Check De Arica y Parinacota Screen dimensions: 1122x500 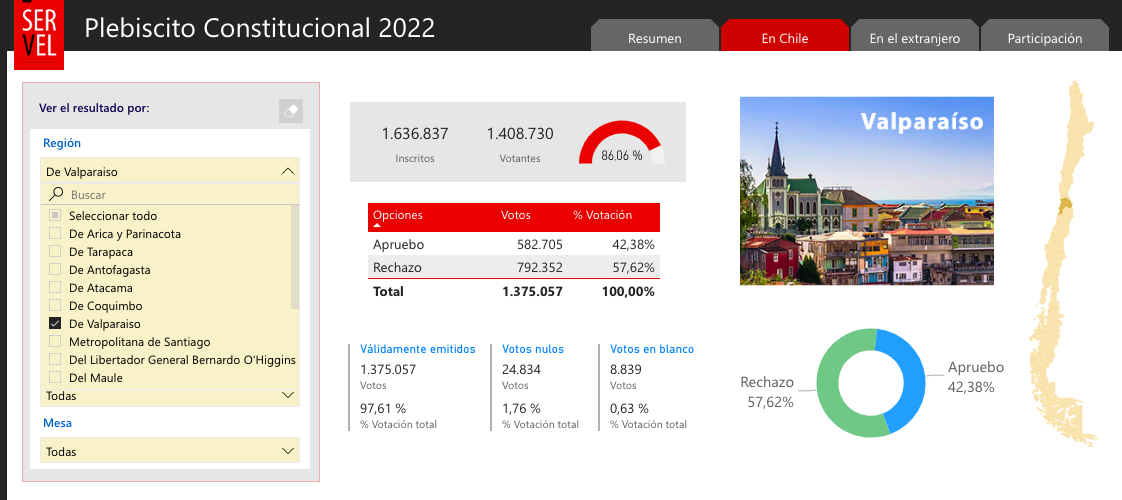(55, 233)
